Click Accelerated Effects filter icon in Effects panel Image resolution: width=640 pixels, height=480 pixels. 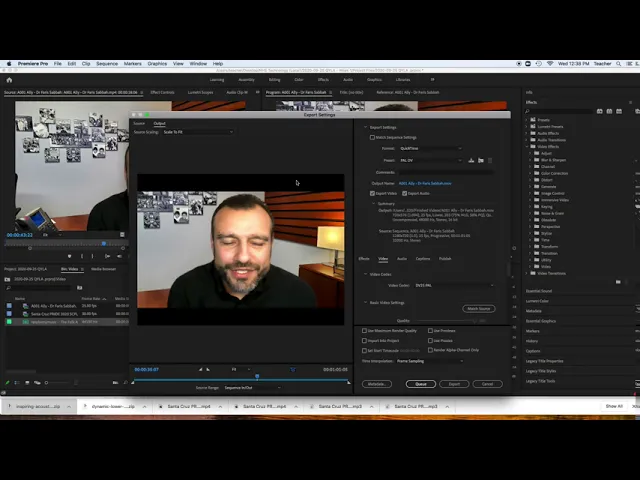600,111
